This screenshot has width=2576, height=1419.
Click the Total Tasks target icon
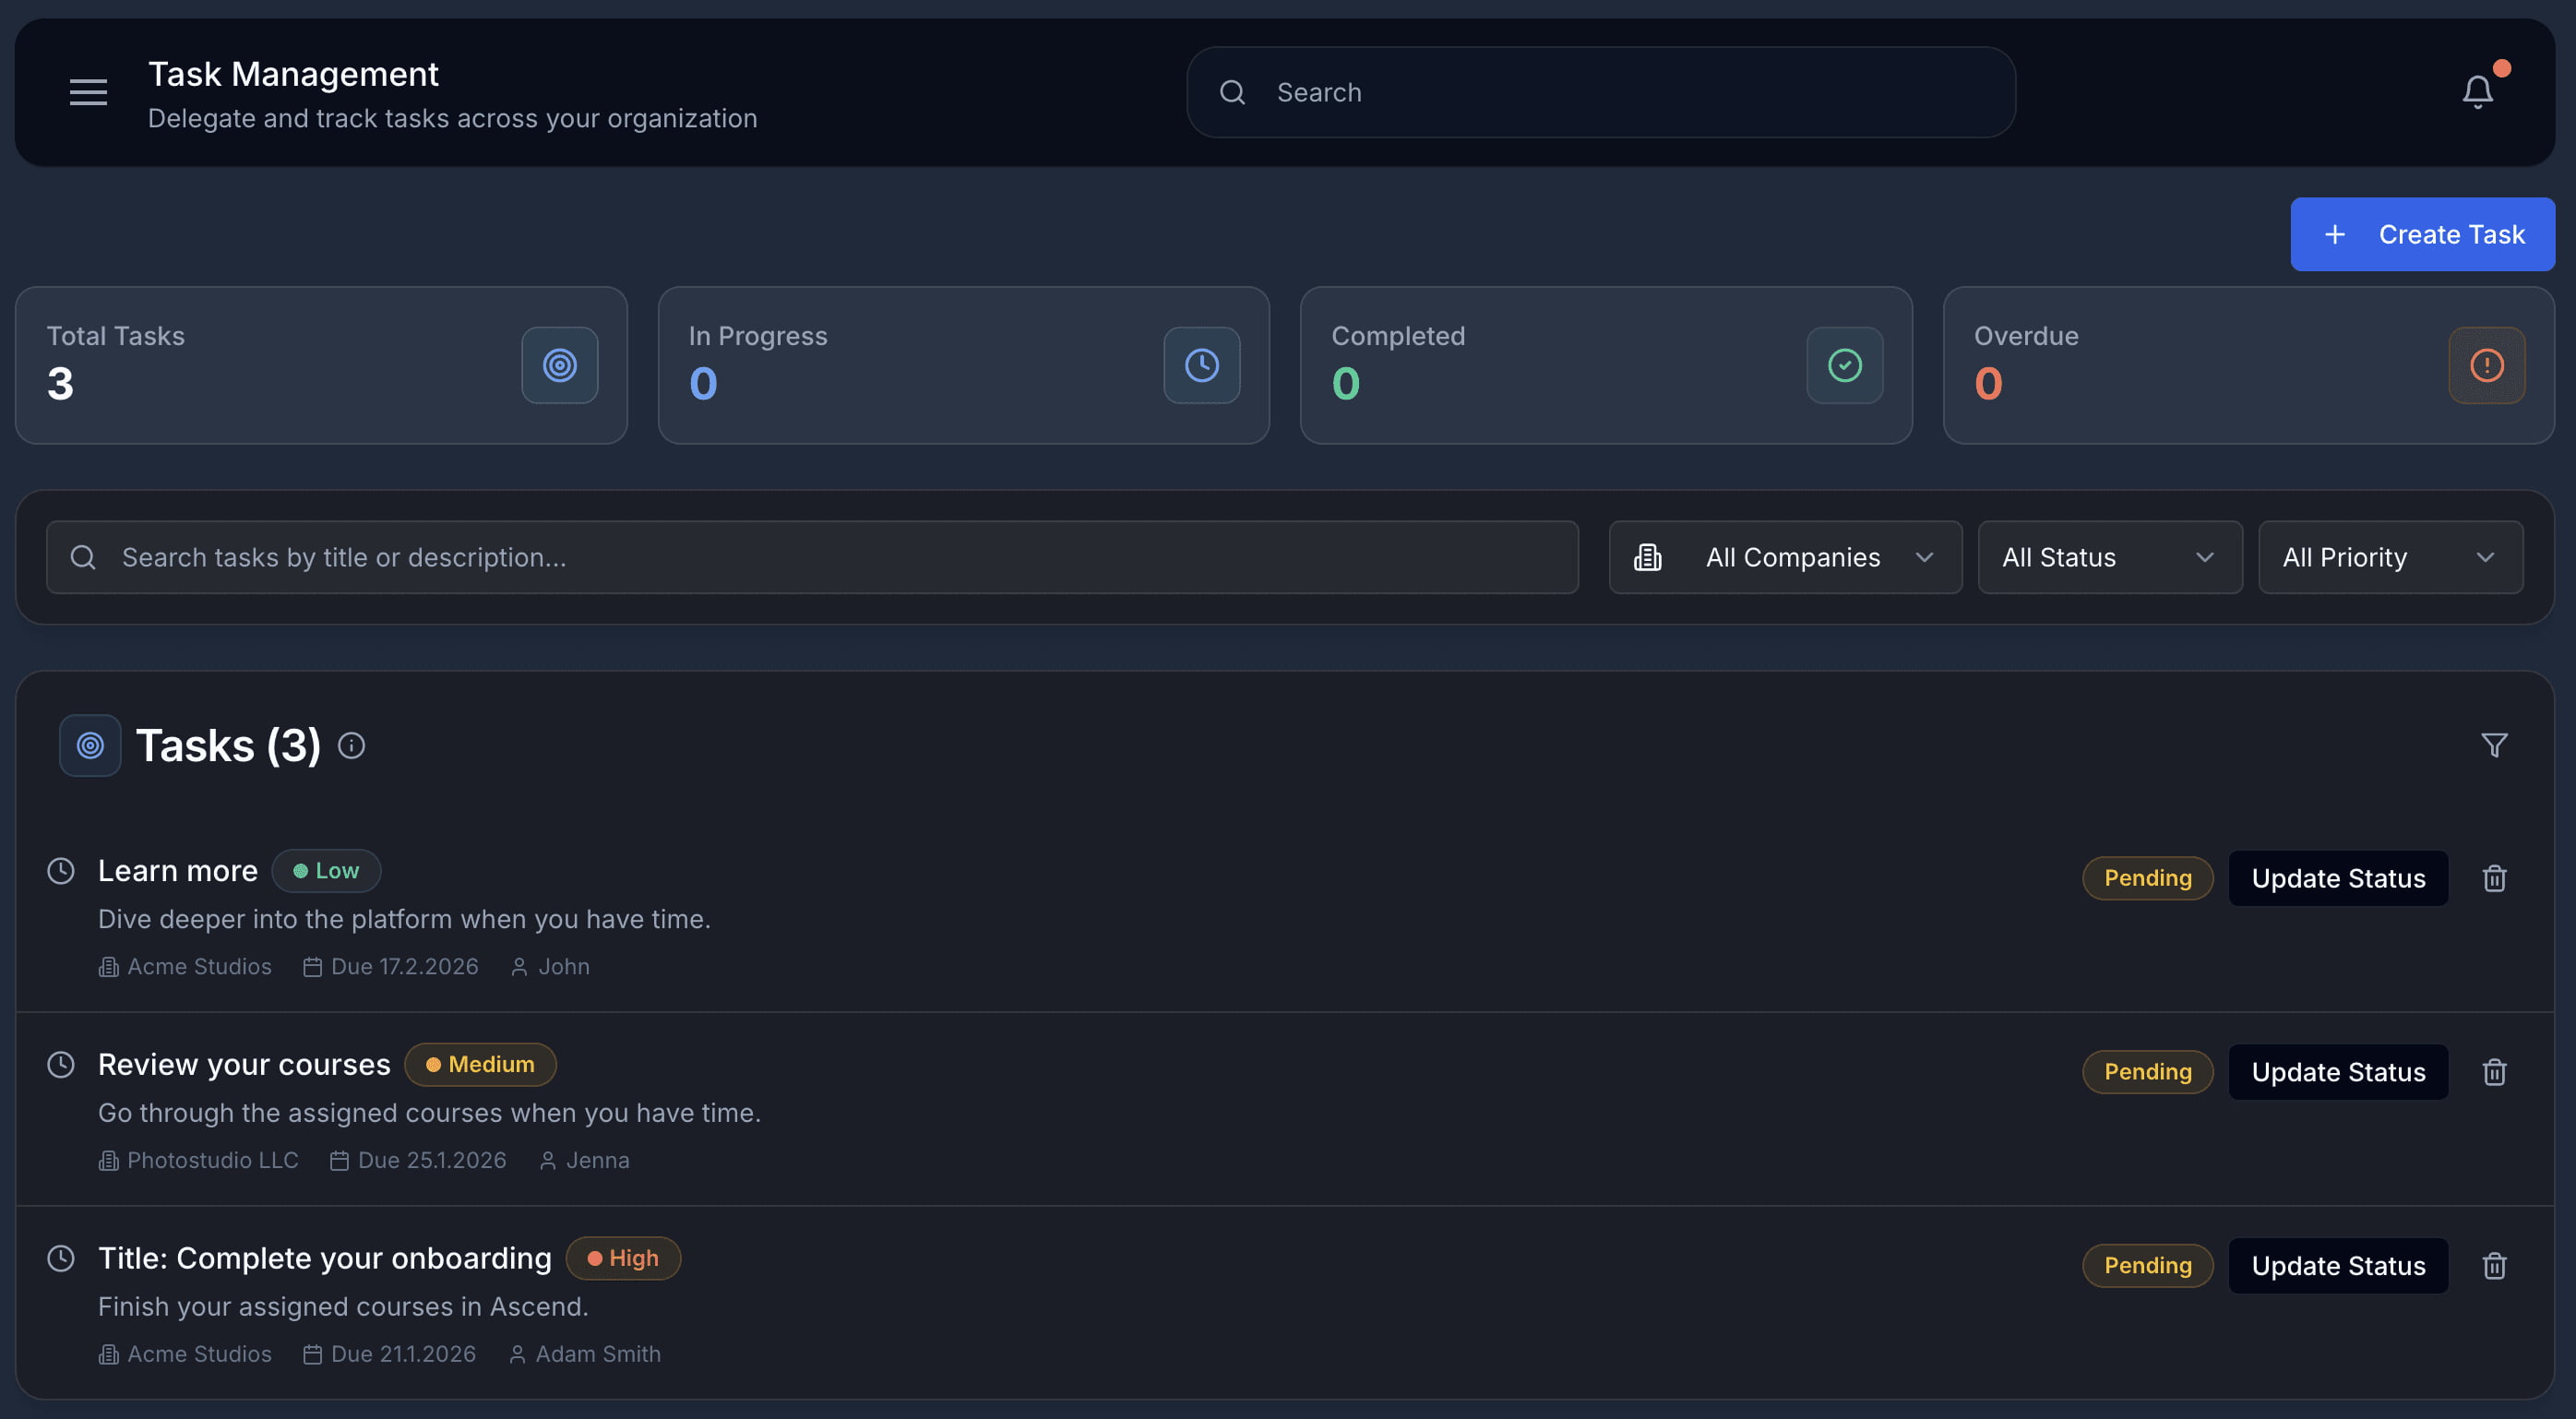[559, 365]
